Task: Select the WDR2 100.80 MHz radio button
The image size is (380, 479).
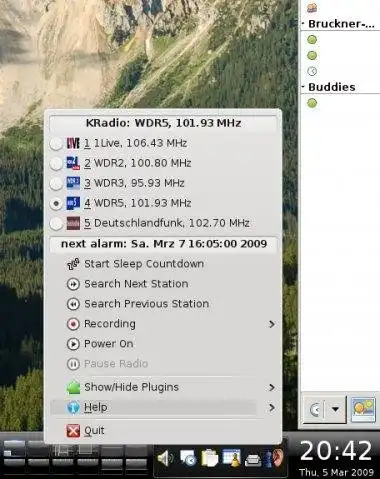Action: 56,164
